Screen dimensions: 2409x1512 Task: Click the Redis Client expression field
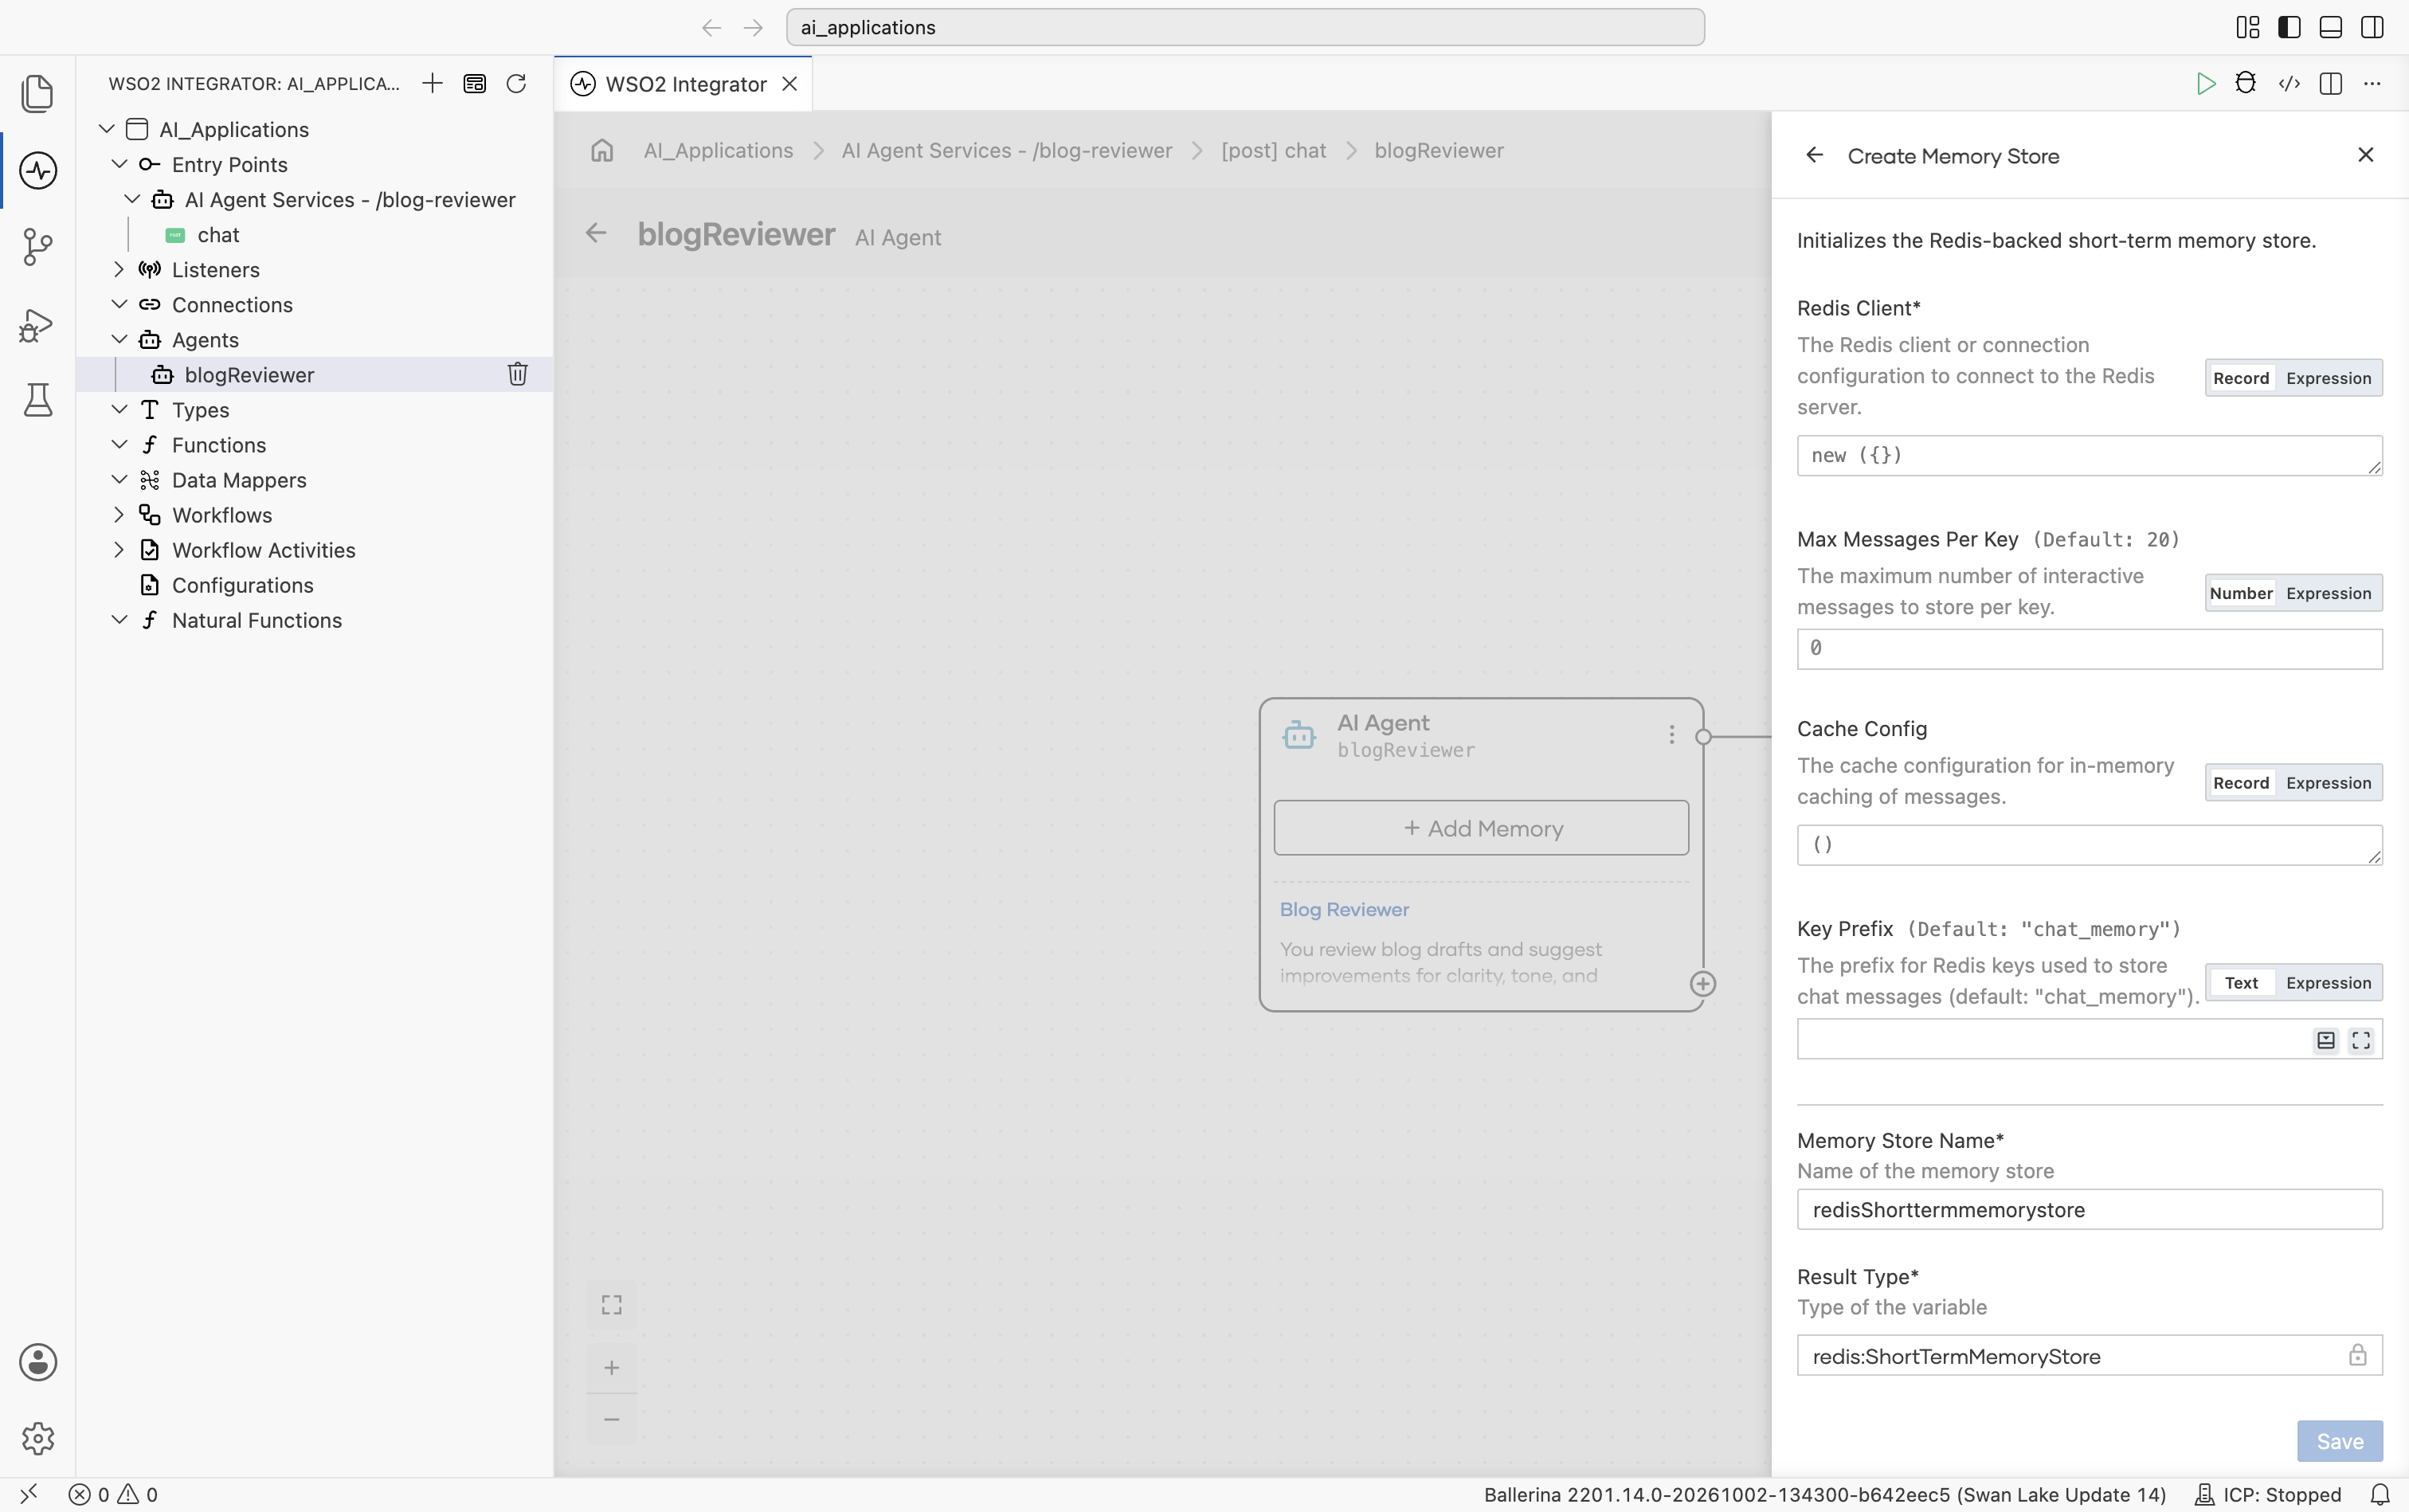pos(2089,455)
